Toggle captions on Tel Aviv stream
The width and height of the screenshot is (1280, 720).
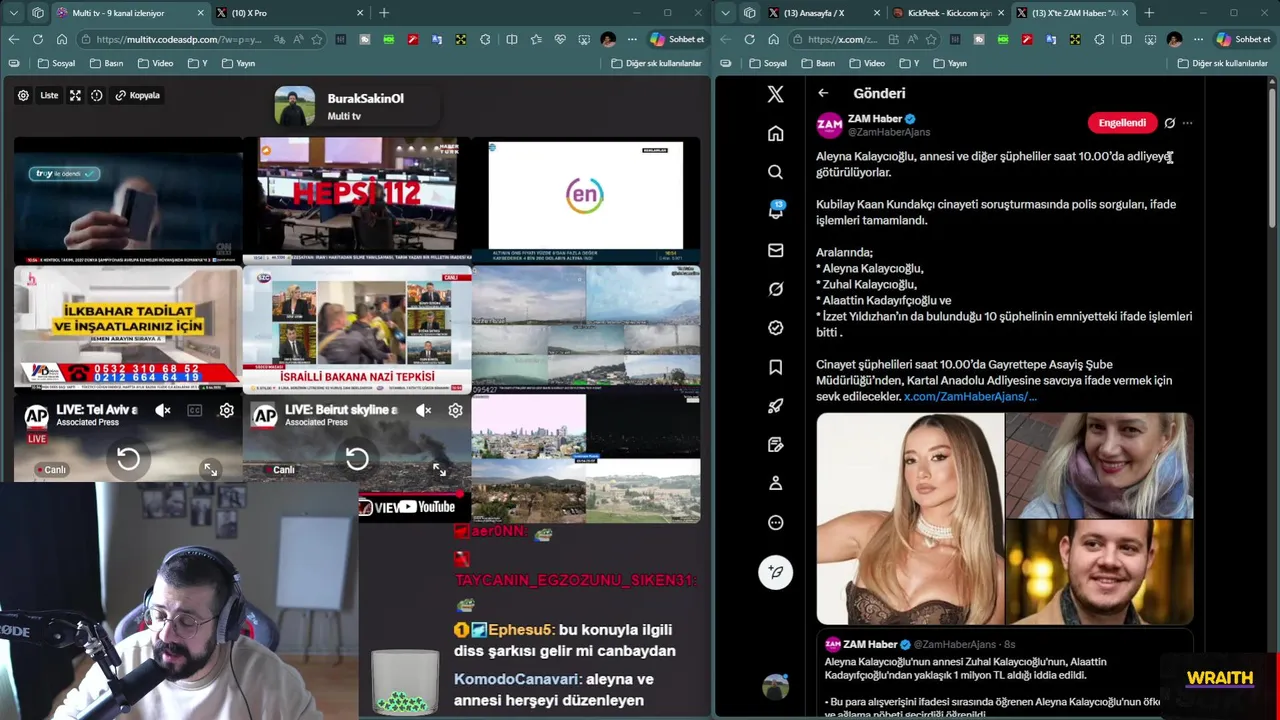click(x=195, y=410)
